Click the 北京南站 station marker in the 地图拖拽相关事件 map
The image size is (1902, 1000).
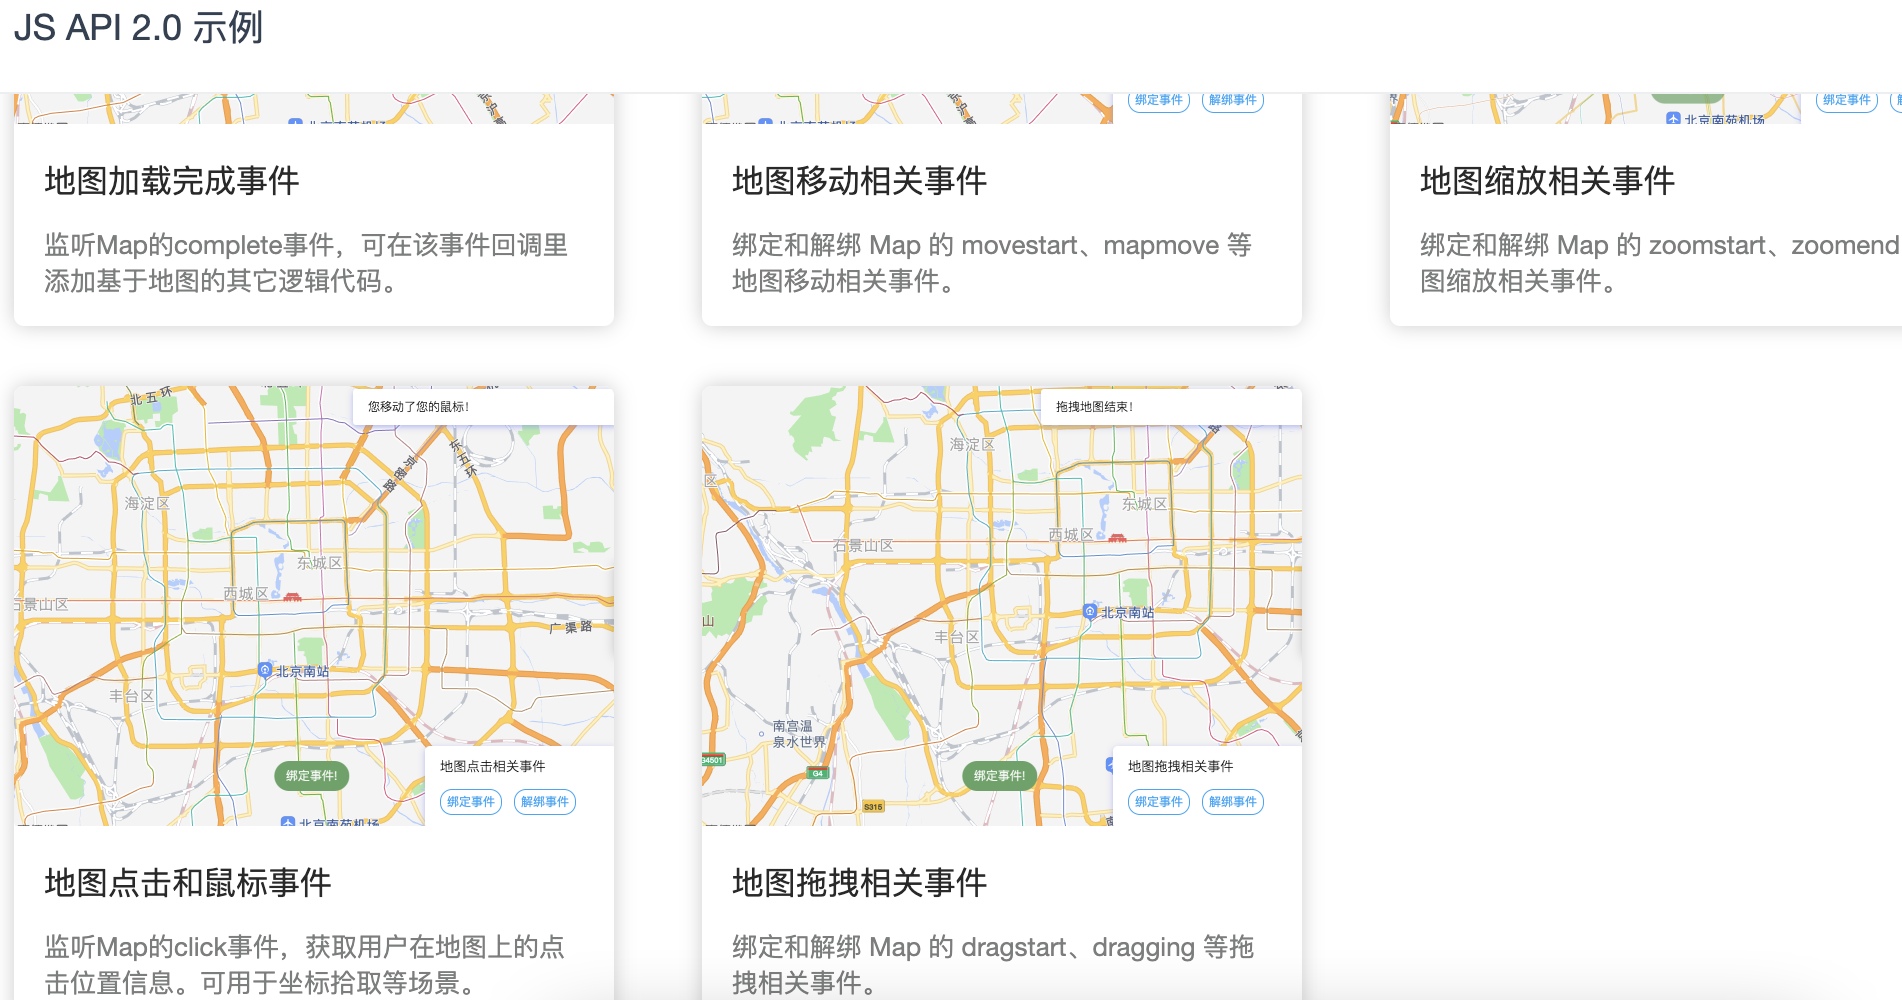1090,611
